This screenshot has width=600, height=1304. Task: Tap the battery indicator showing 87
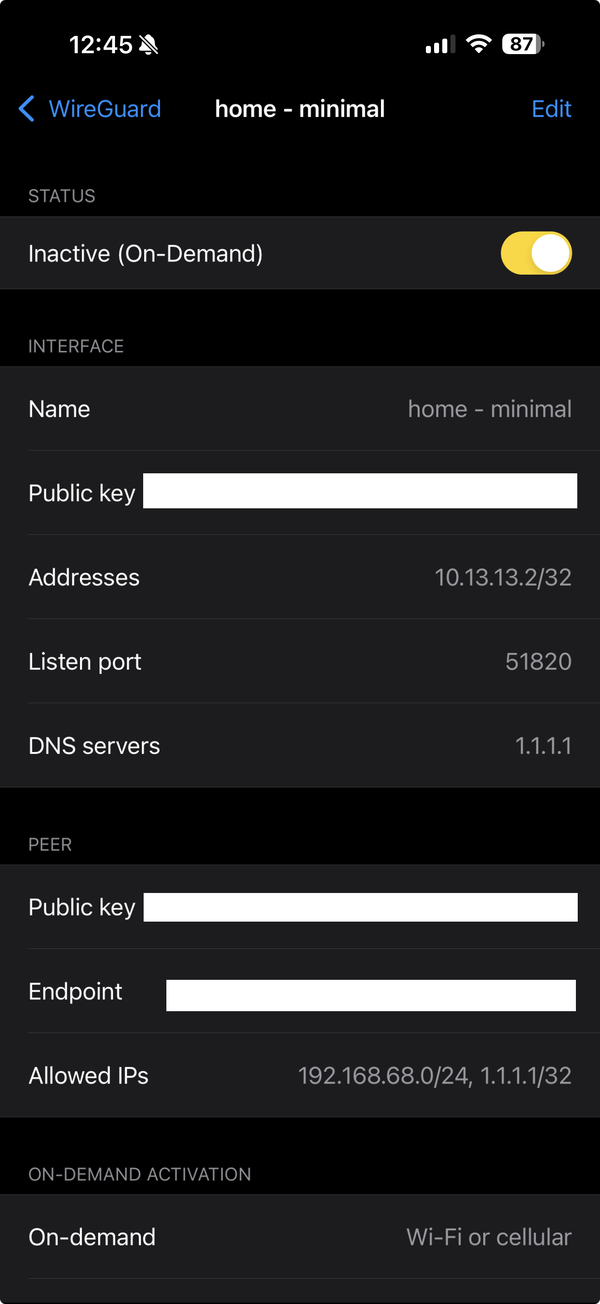coord(520,43)
